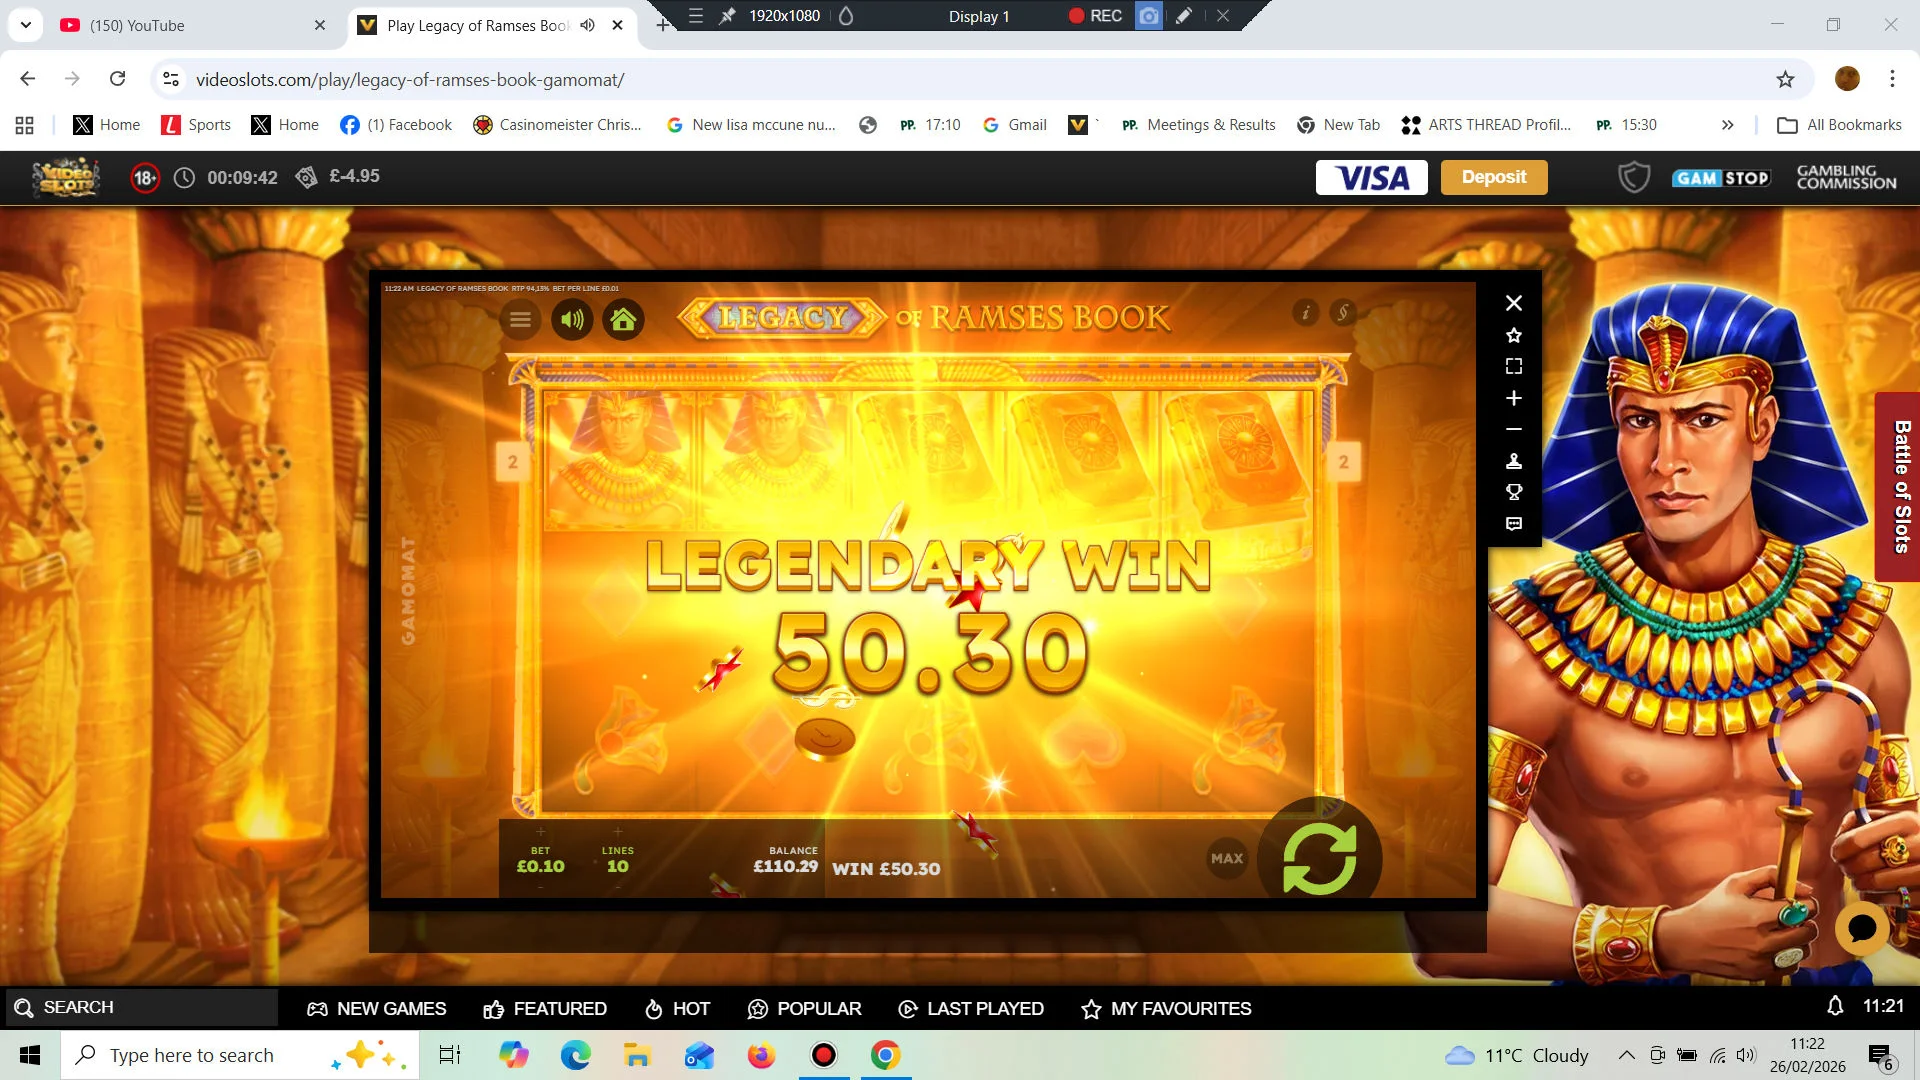Click the VISA payment logo
This screenshot has height=1080, width=1920.
pyautogui.click(x=1372, y=178)
